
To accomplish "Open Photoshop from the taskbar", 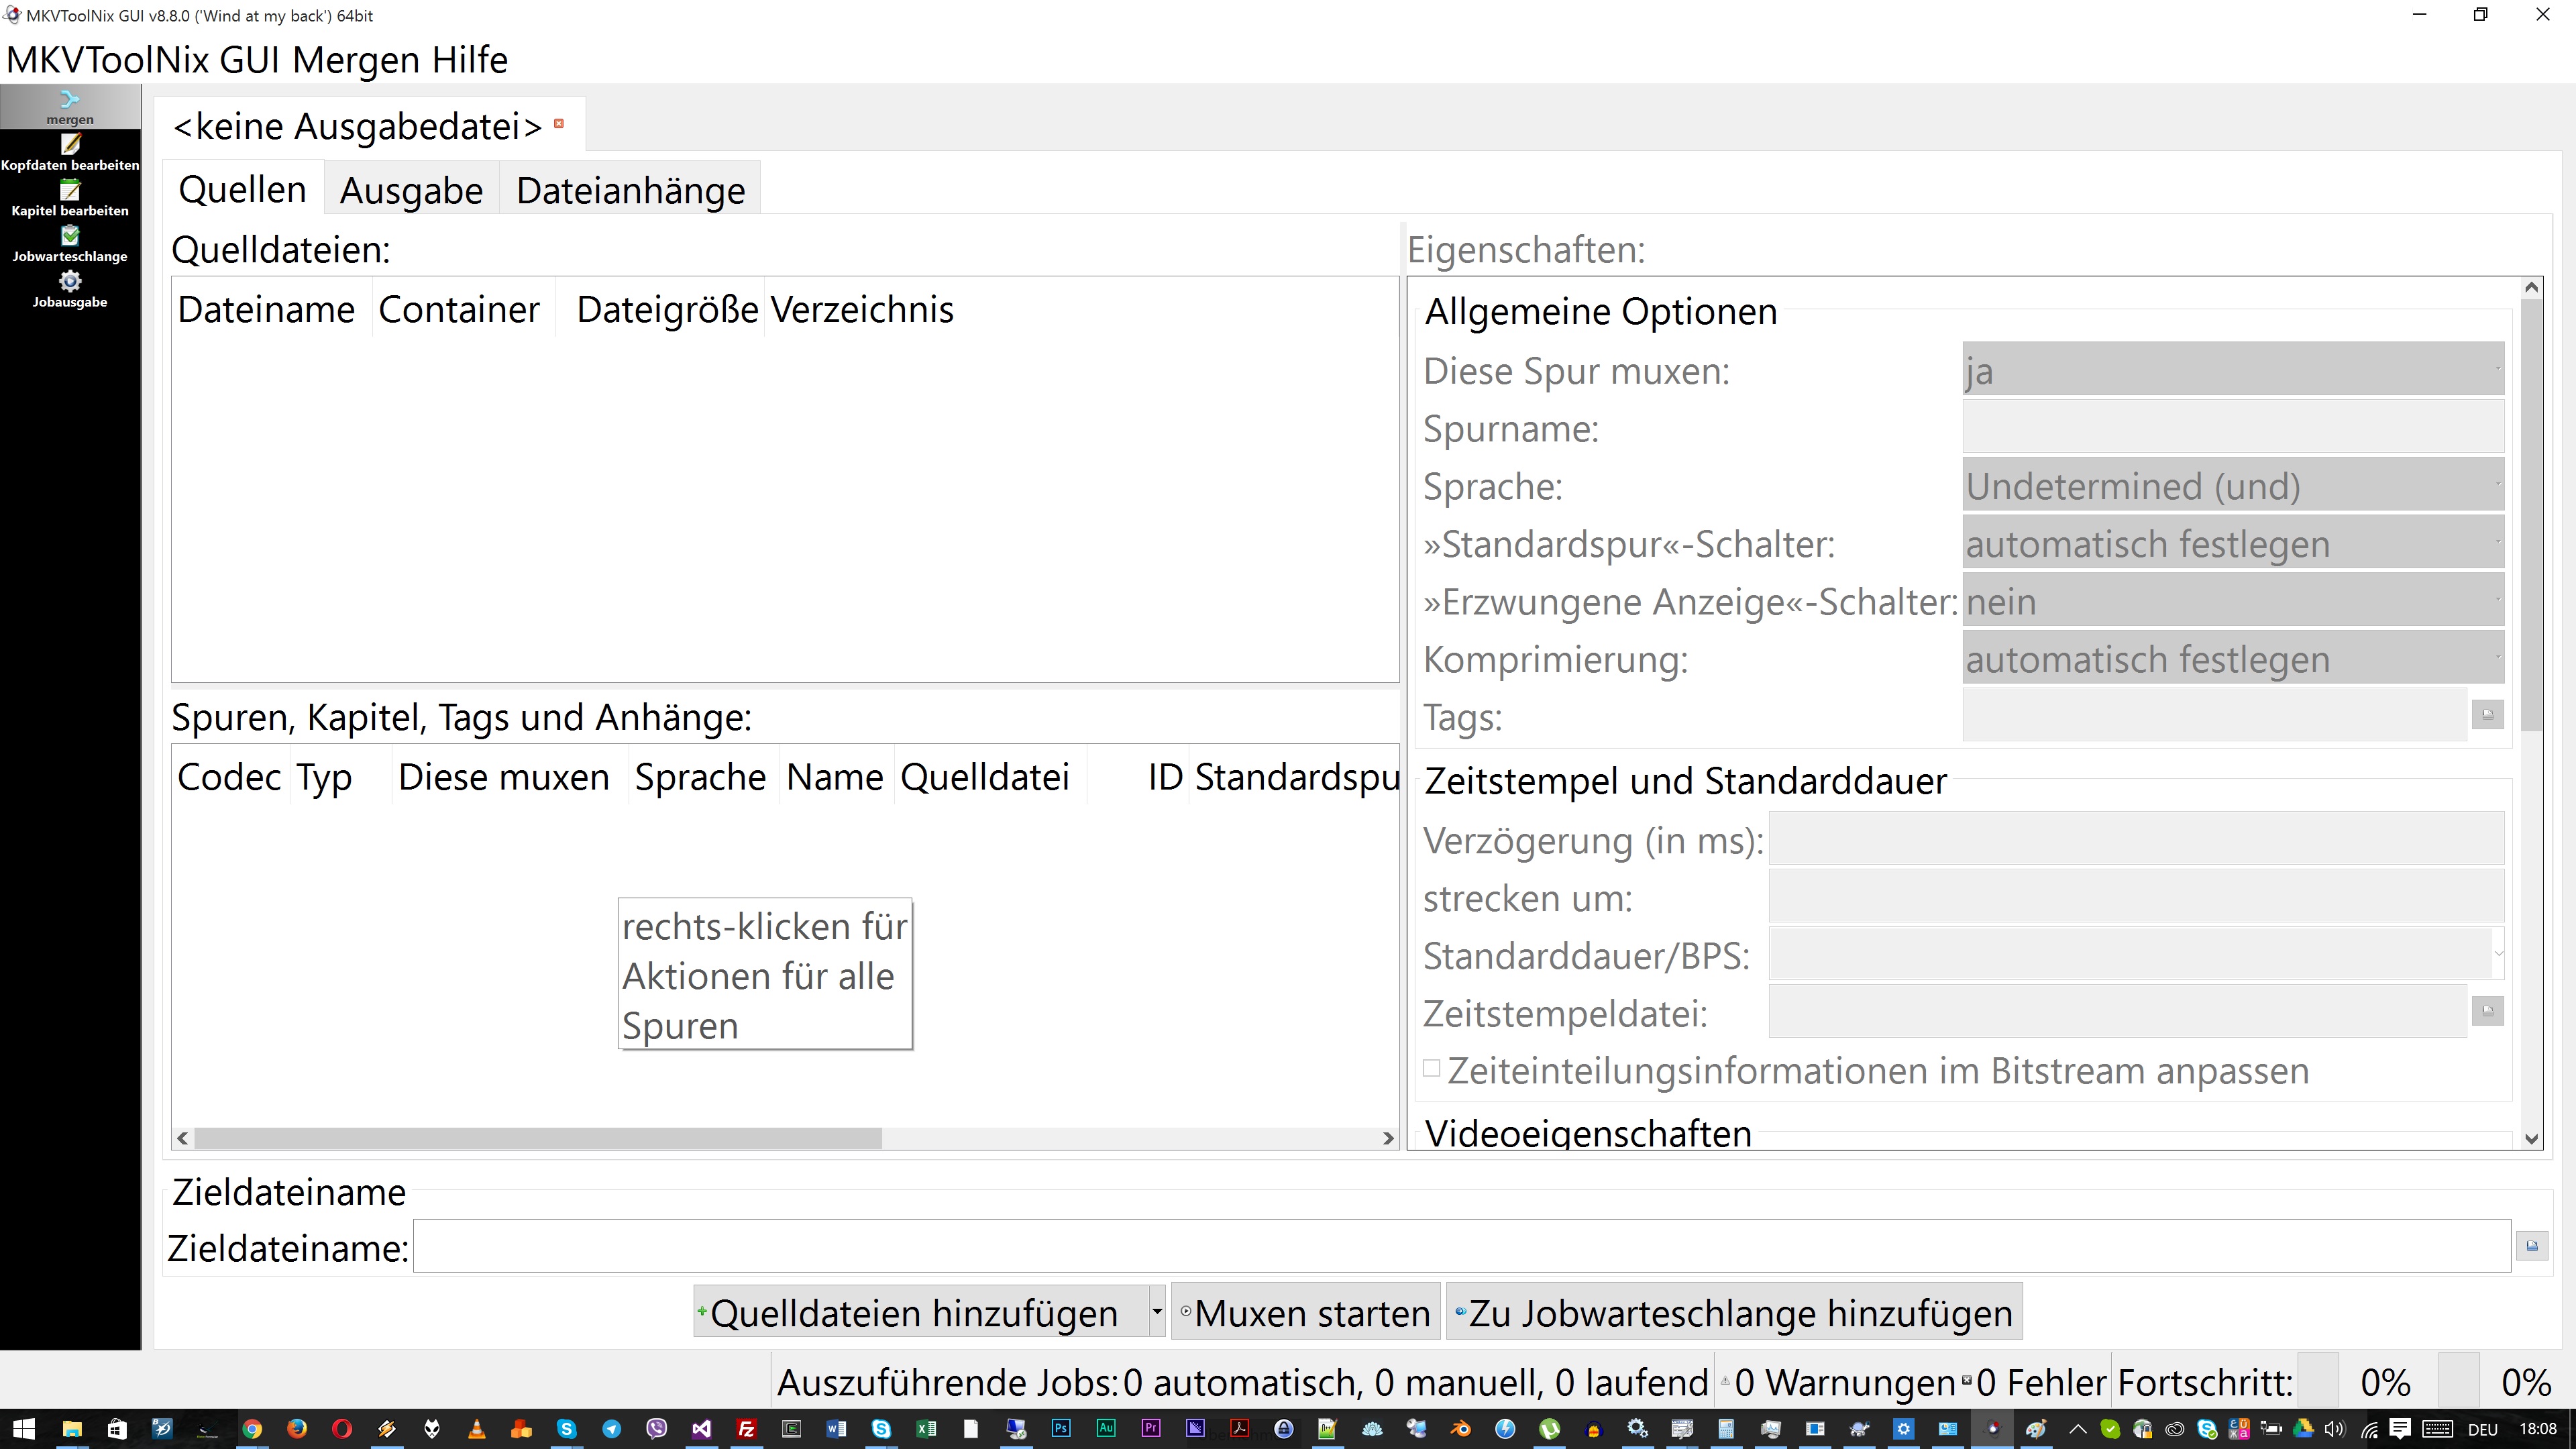I will (1061, 1429).
